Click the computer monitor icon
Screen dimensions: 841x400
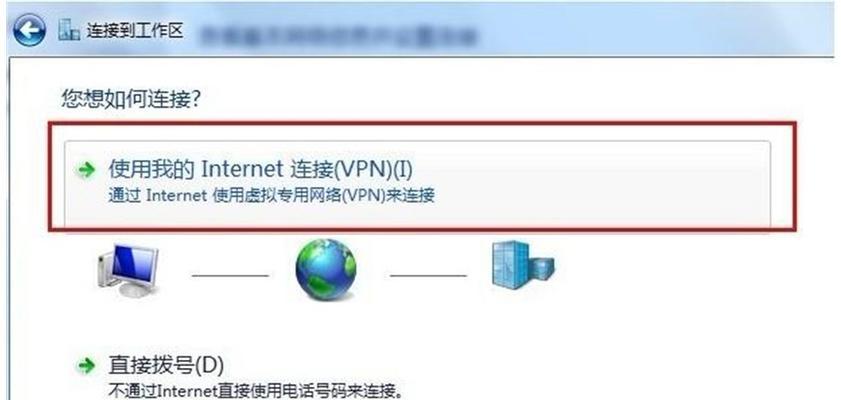point(128,270)
